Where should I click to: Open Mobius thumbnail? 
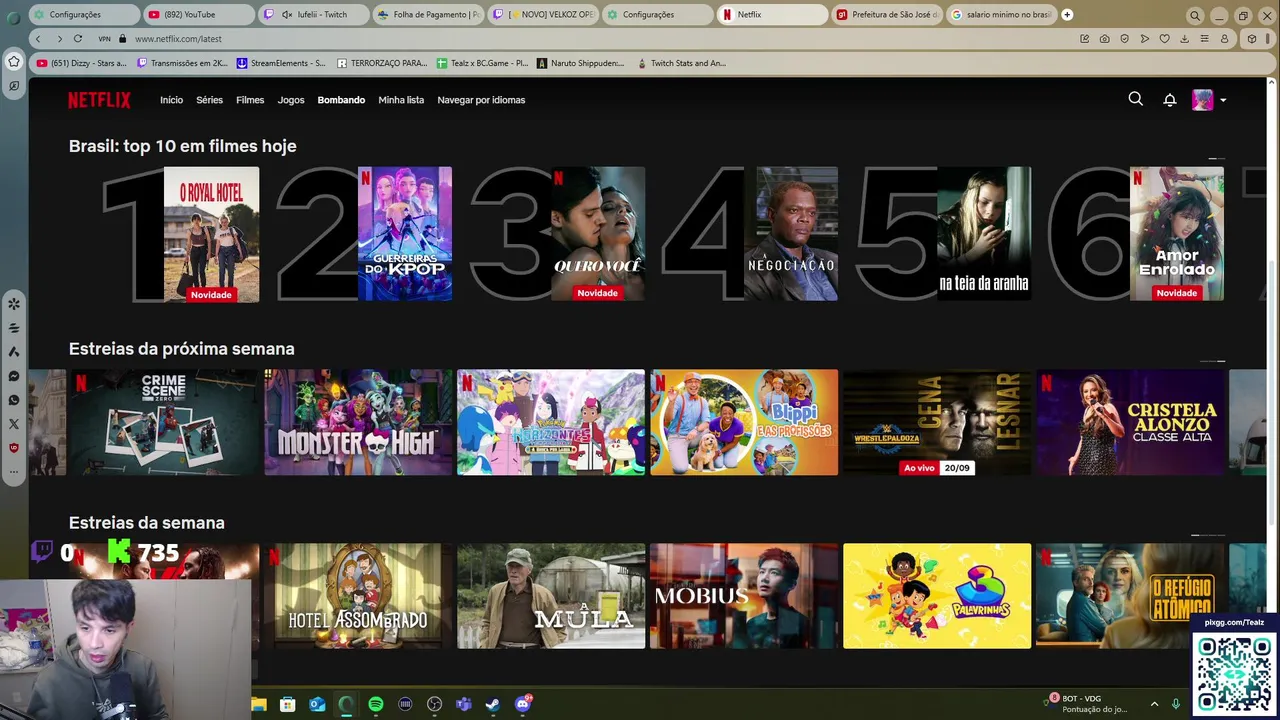pos(744,596)
